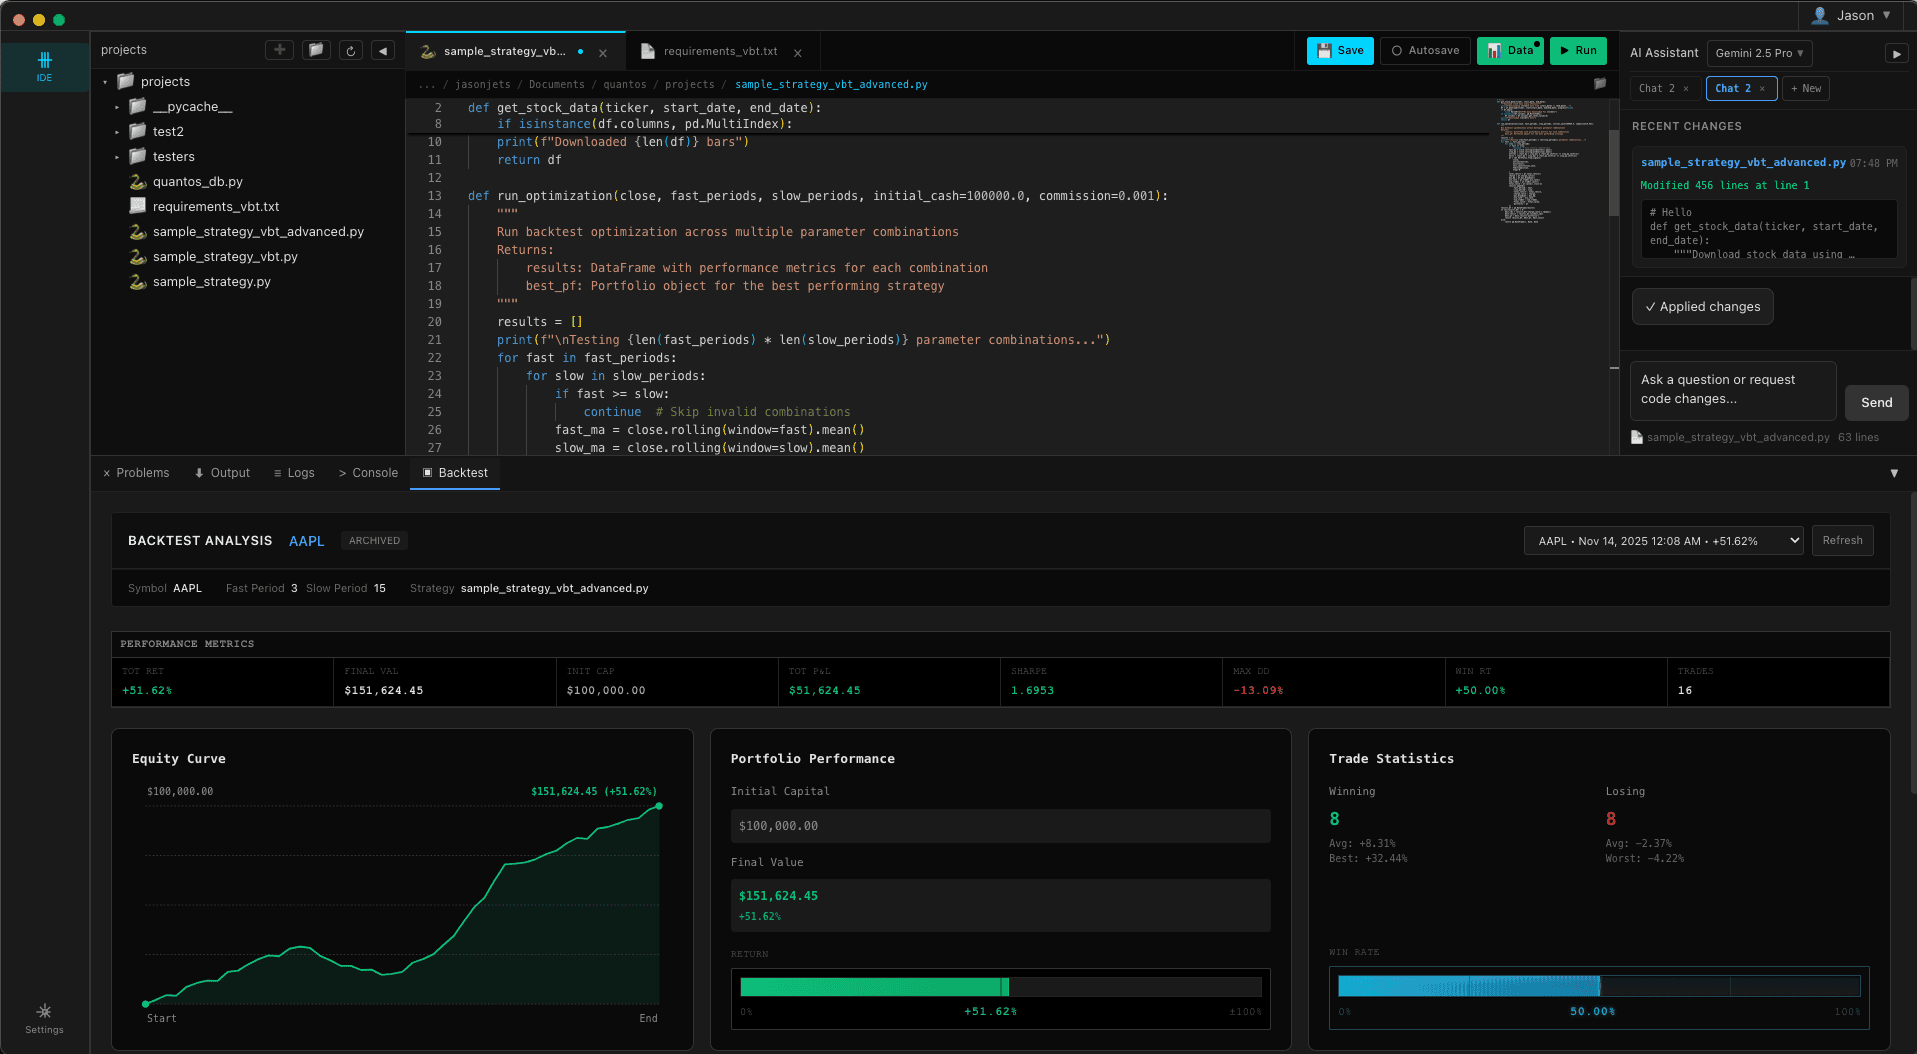Viewport: 1917px width, 1054px height.
Task: Collapse the sidebar using the back arrow icon
Action: point(382,49)
